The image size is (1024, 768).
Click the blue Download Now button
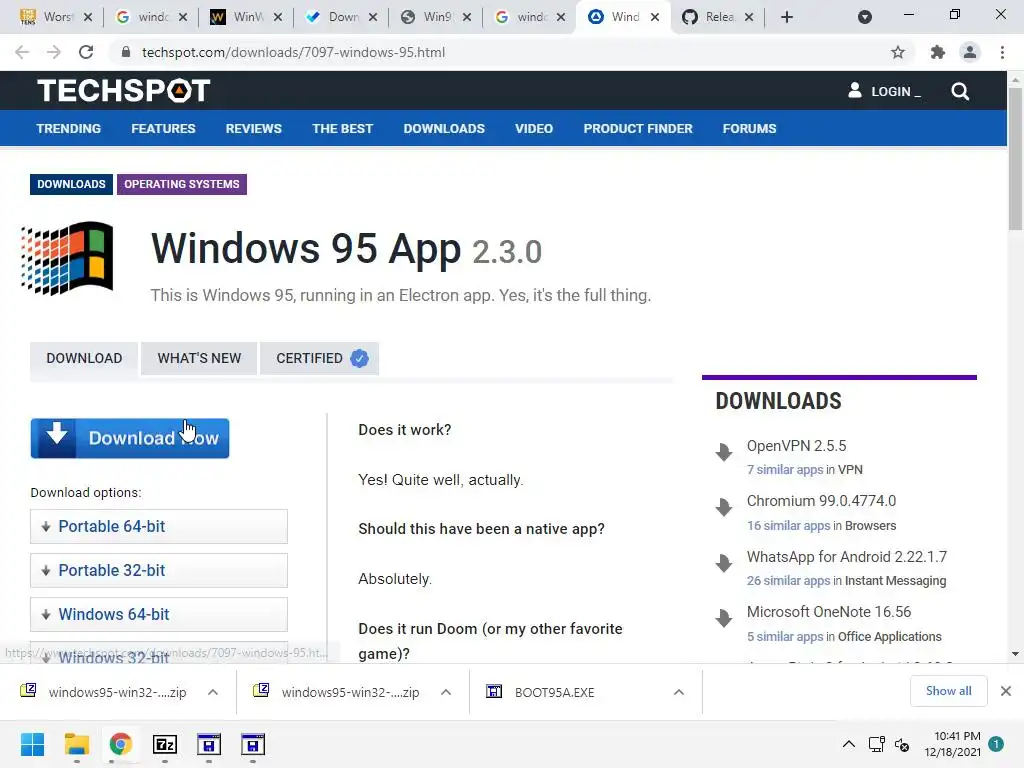click(x=130, y=438)
